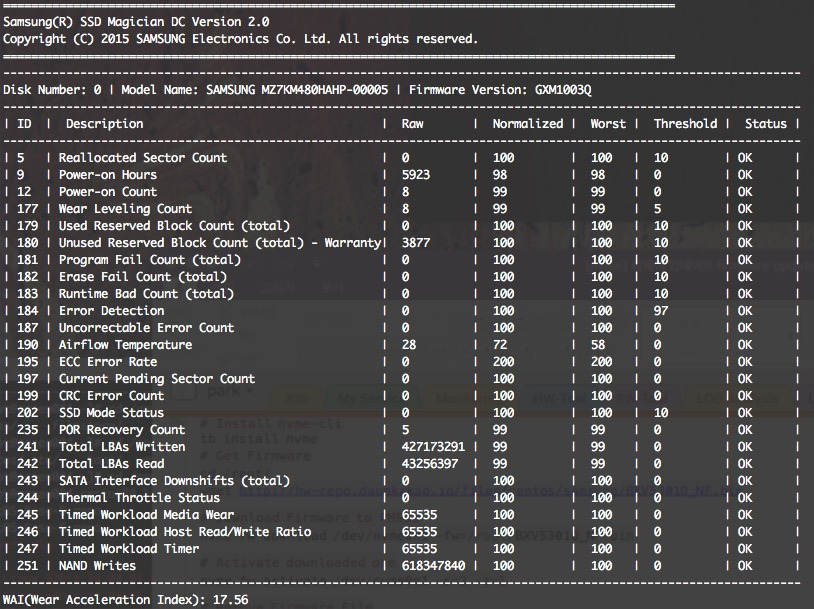Click the 'Threshold' column header
The width and height of the screenshot is (814, 609).
coord(685,124)
